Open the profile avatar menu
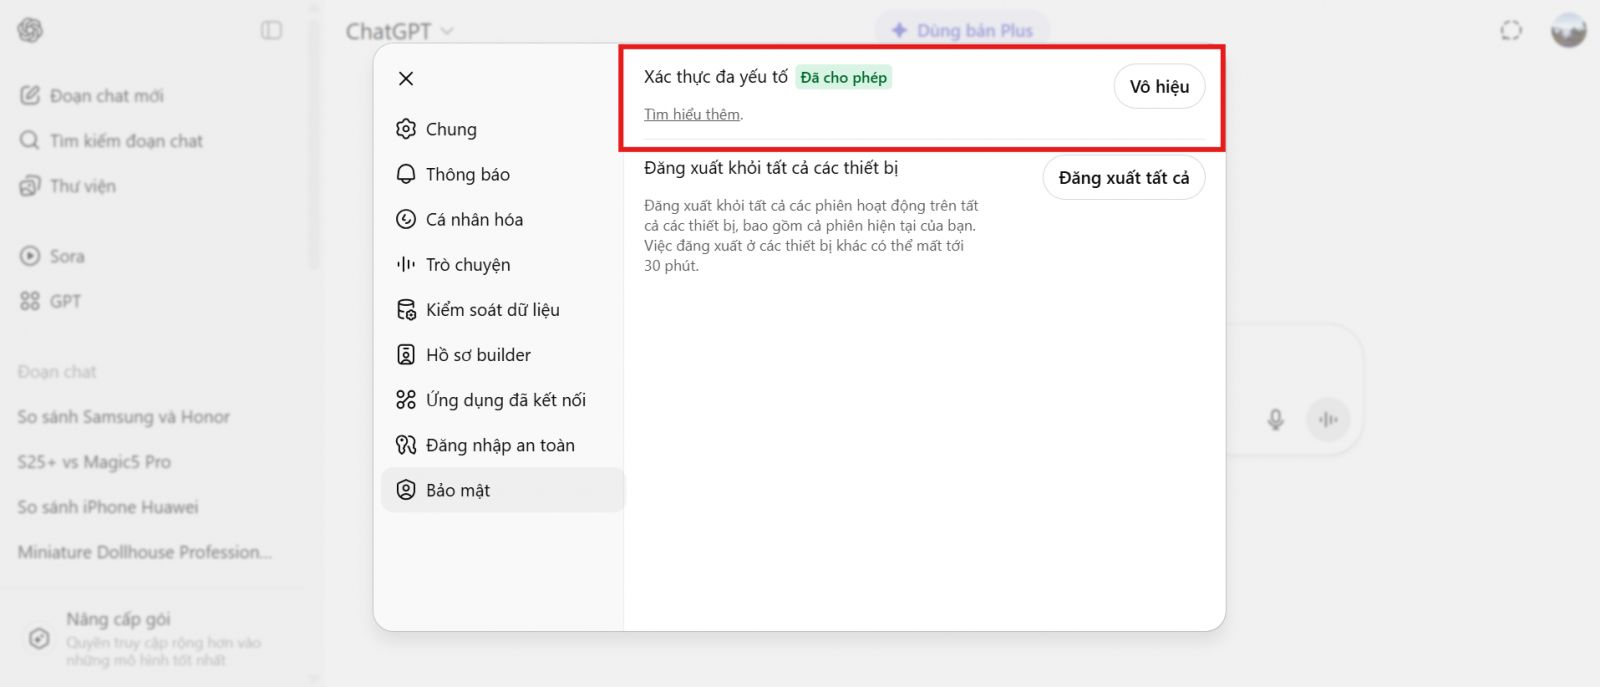This screenshot has height=687, width=1600. (1568, 30)
